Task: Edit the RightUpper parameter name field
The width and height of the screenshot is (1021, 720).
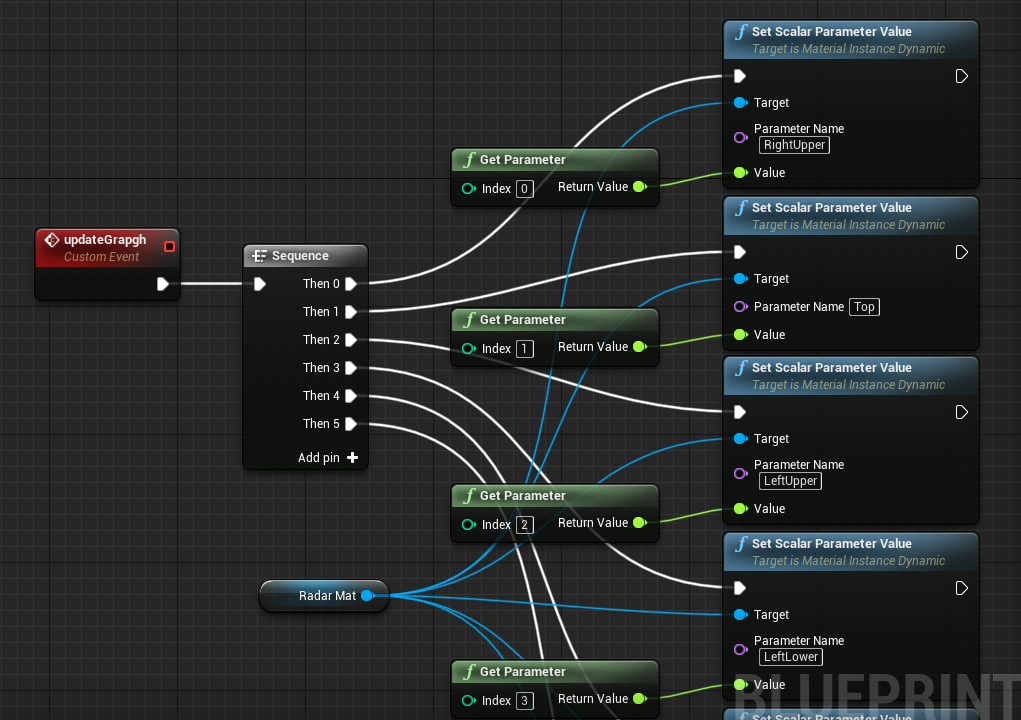Action: pos(794,145)
